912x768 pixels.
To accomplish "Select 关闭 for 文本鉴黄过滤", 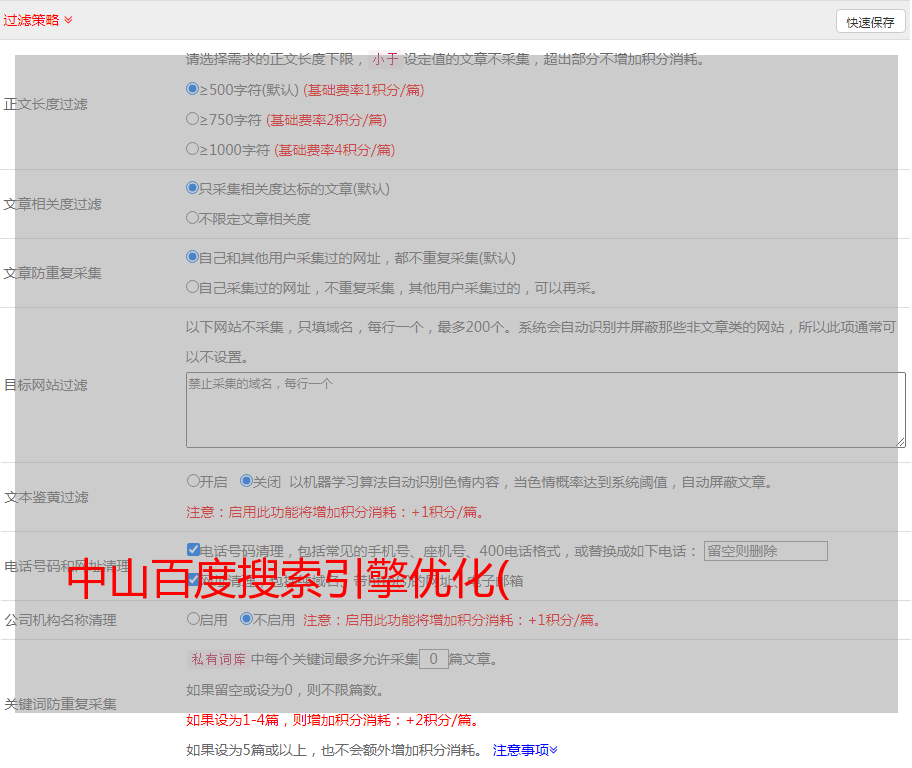I will [247, 481].
